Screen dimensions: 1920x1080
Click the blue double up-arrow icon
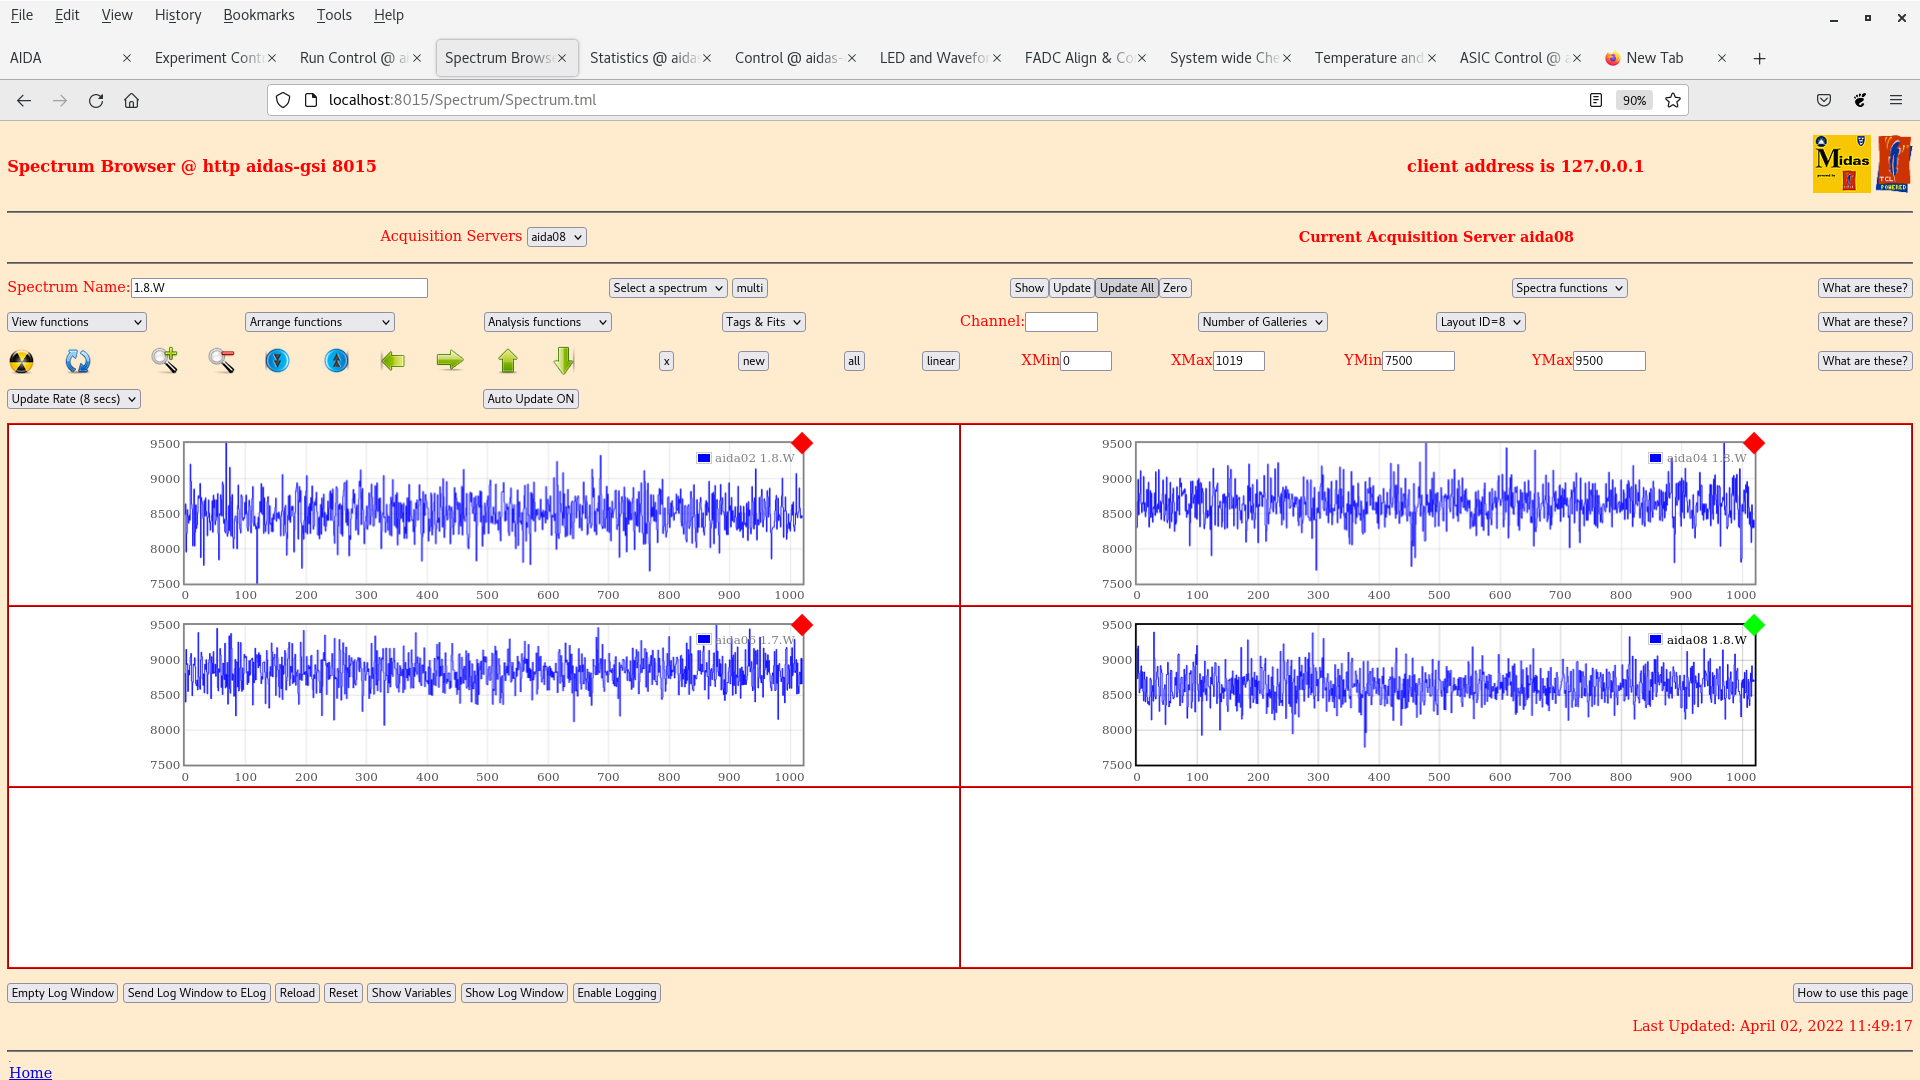(337, 360)
